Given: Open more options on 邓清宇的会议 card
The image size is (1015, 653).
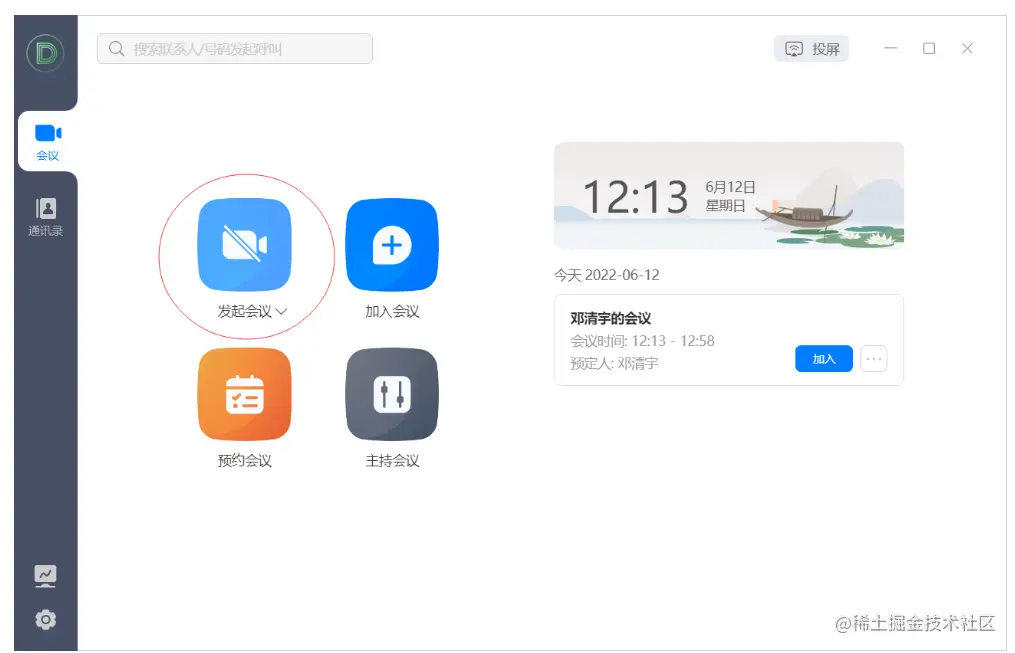Looking at the screenshot, I should [x=873, y=358].
